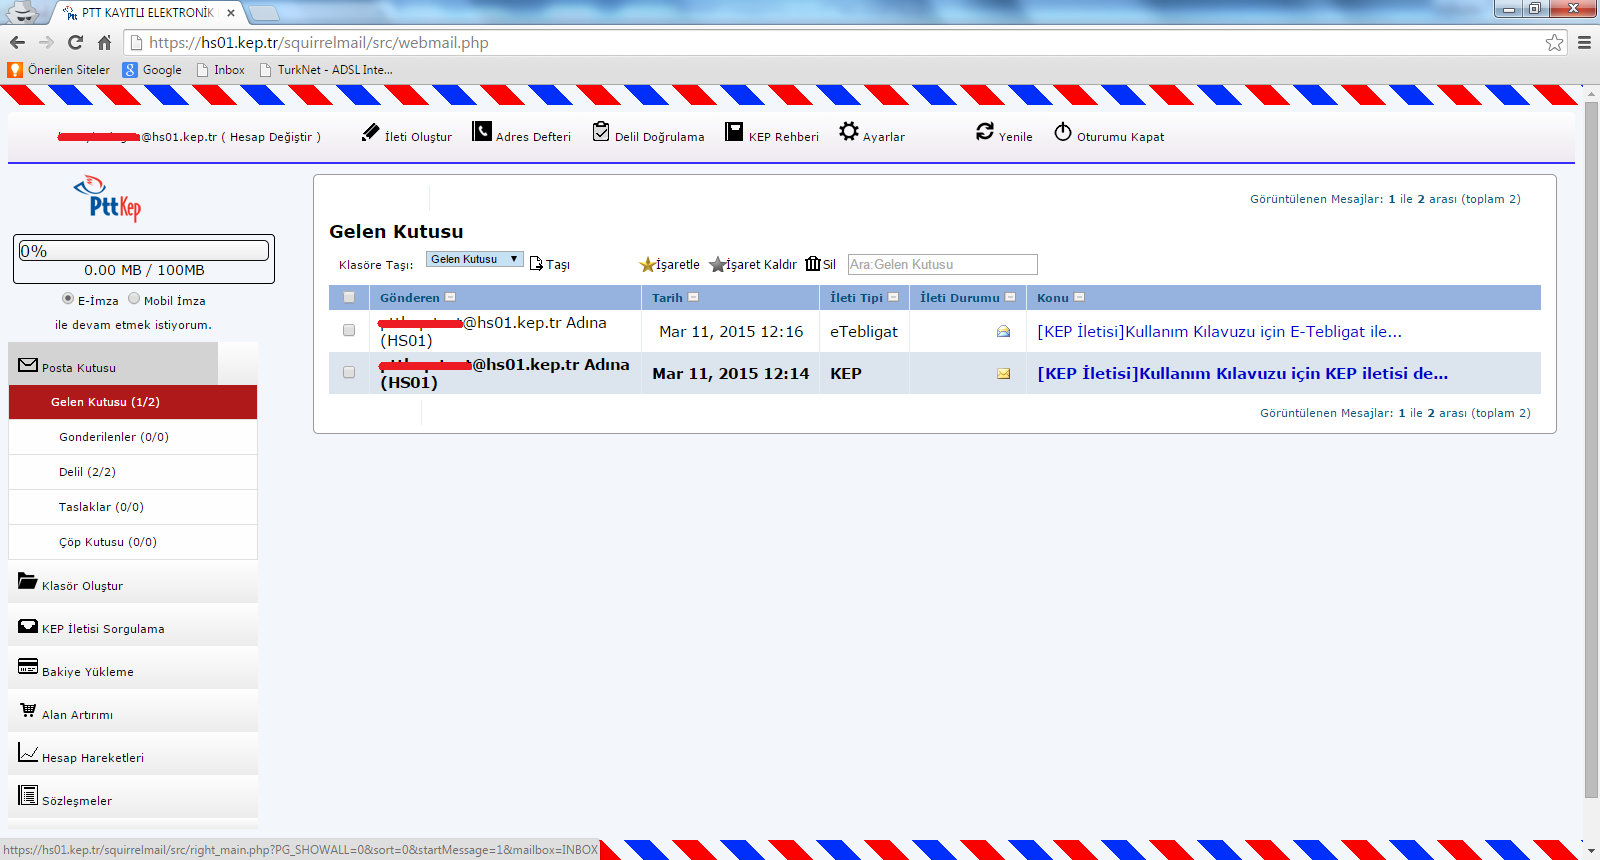This screenshot has height=860, width=1600.
Task: Click the Alan Artırımı cart icon
Action: tap(28, 710)
